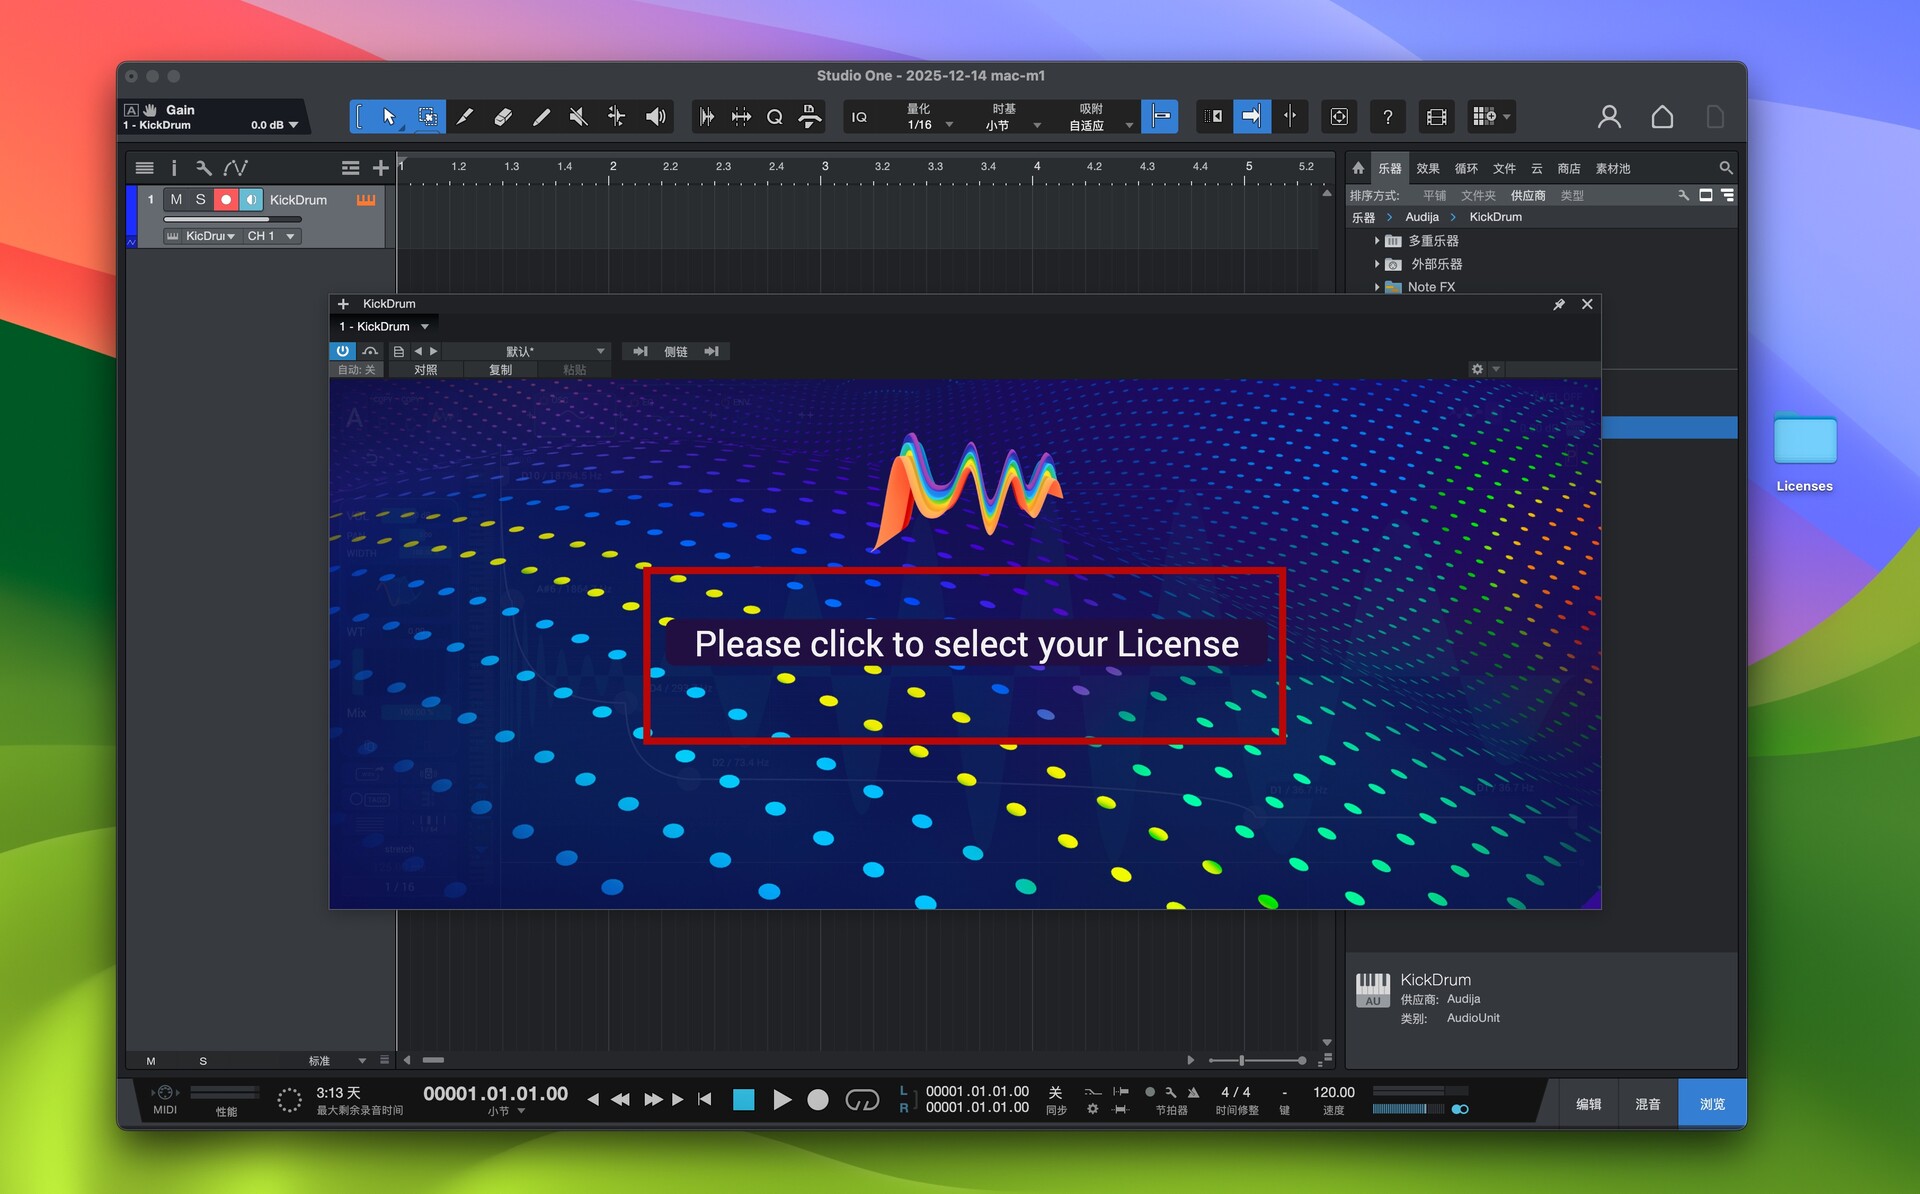This screenshot has width=1920, height=1194.
Task: Open the plugin settings gear icon
Action: pos(1477,369)
